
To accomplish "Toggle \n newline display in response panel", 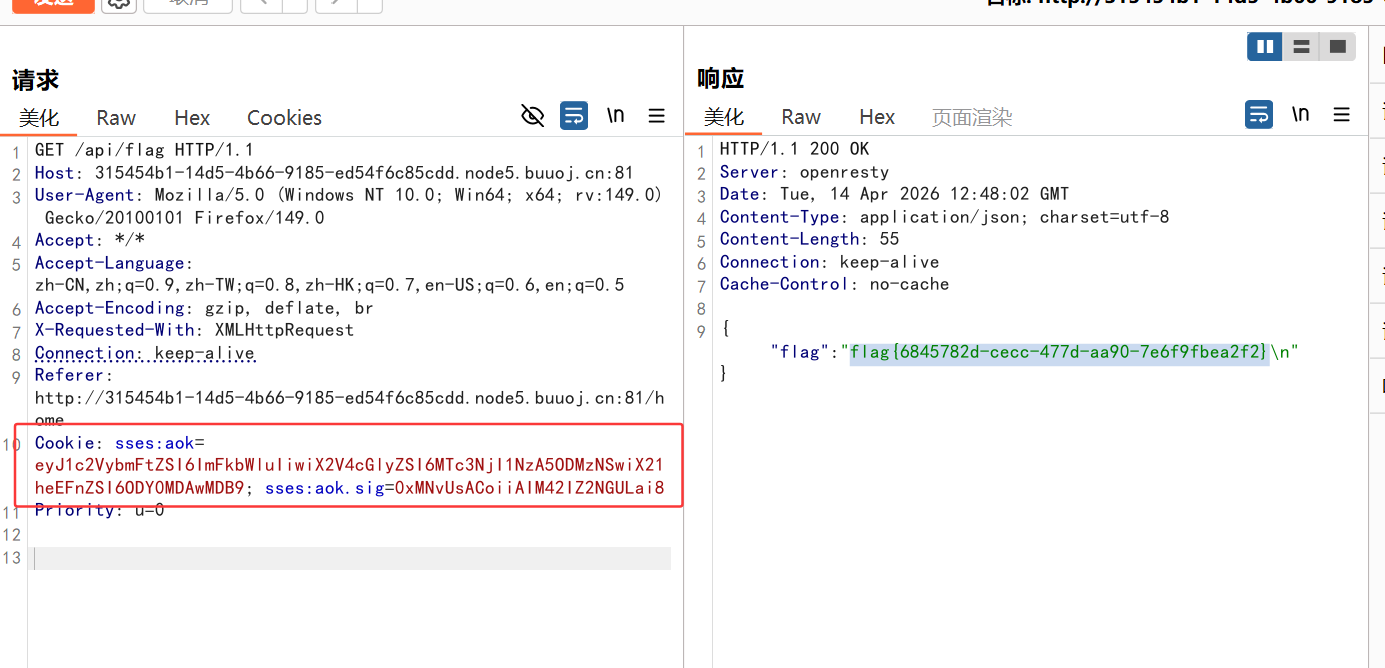I will click(1300, 115).
